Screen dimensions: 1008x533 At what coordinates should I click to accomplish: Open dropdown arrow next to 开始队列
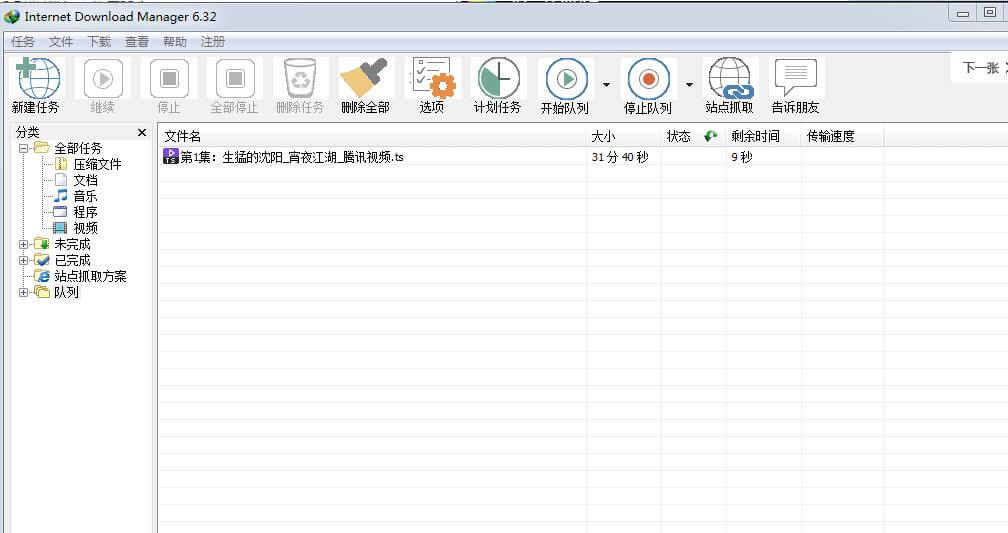pos(606,86)
